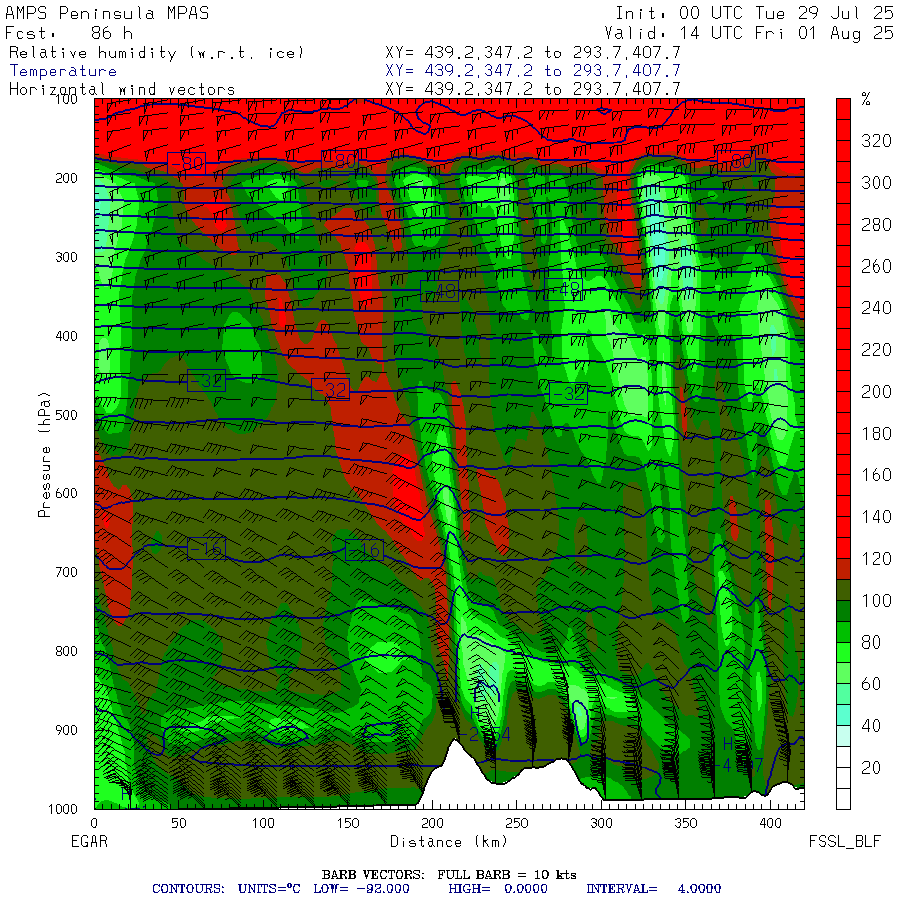Screen dimensions: 900x900
Task: Click the 150 tick on the distance axis
Action: point(348,823)
